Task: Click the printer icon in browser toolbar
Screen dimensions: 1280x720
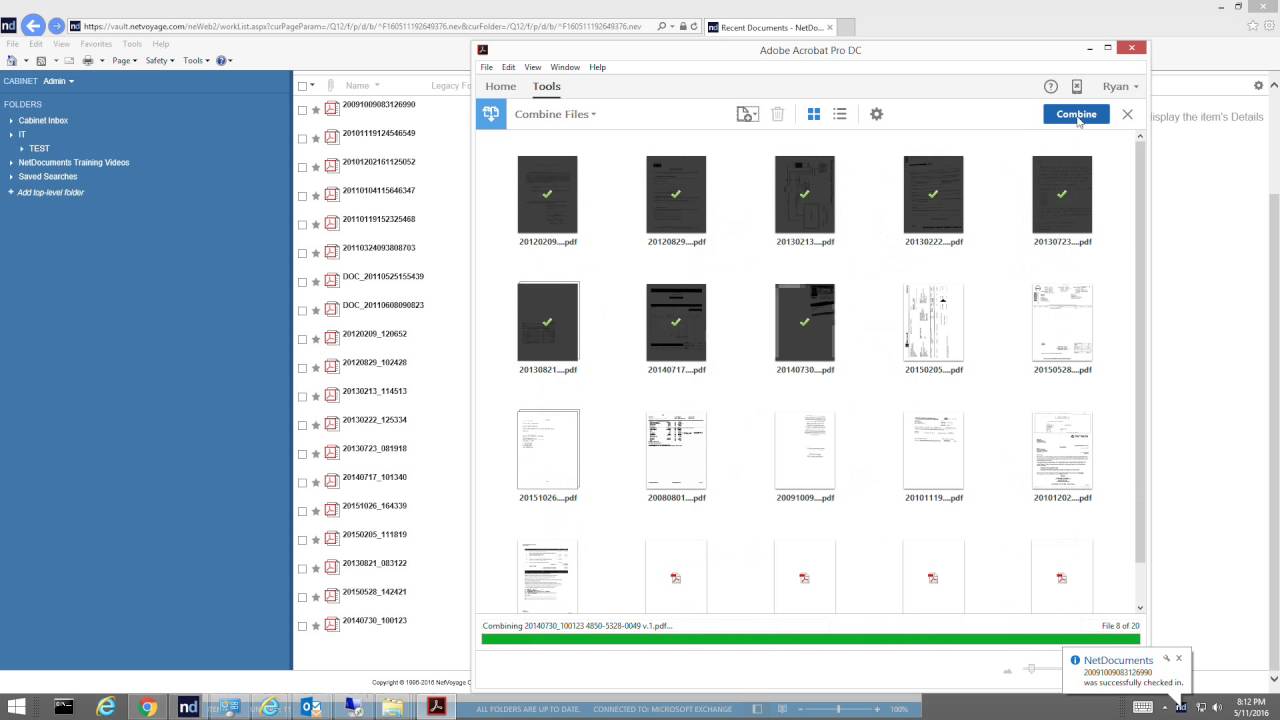Action: point(88,61)
